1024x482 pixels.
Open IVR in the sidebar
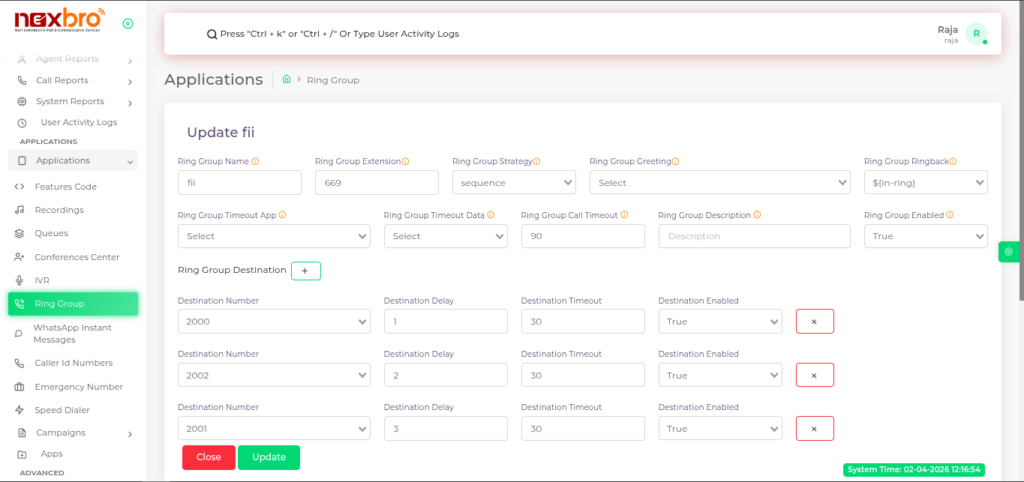42,280
